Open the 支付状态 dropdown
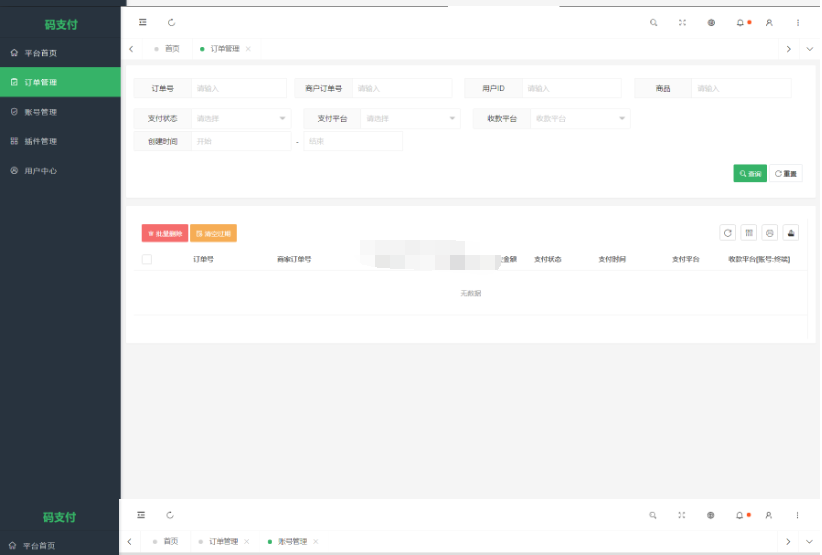Screen dimensions: 822x555 point(239,118)
